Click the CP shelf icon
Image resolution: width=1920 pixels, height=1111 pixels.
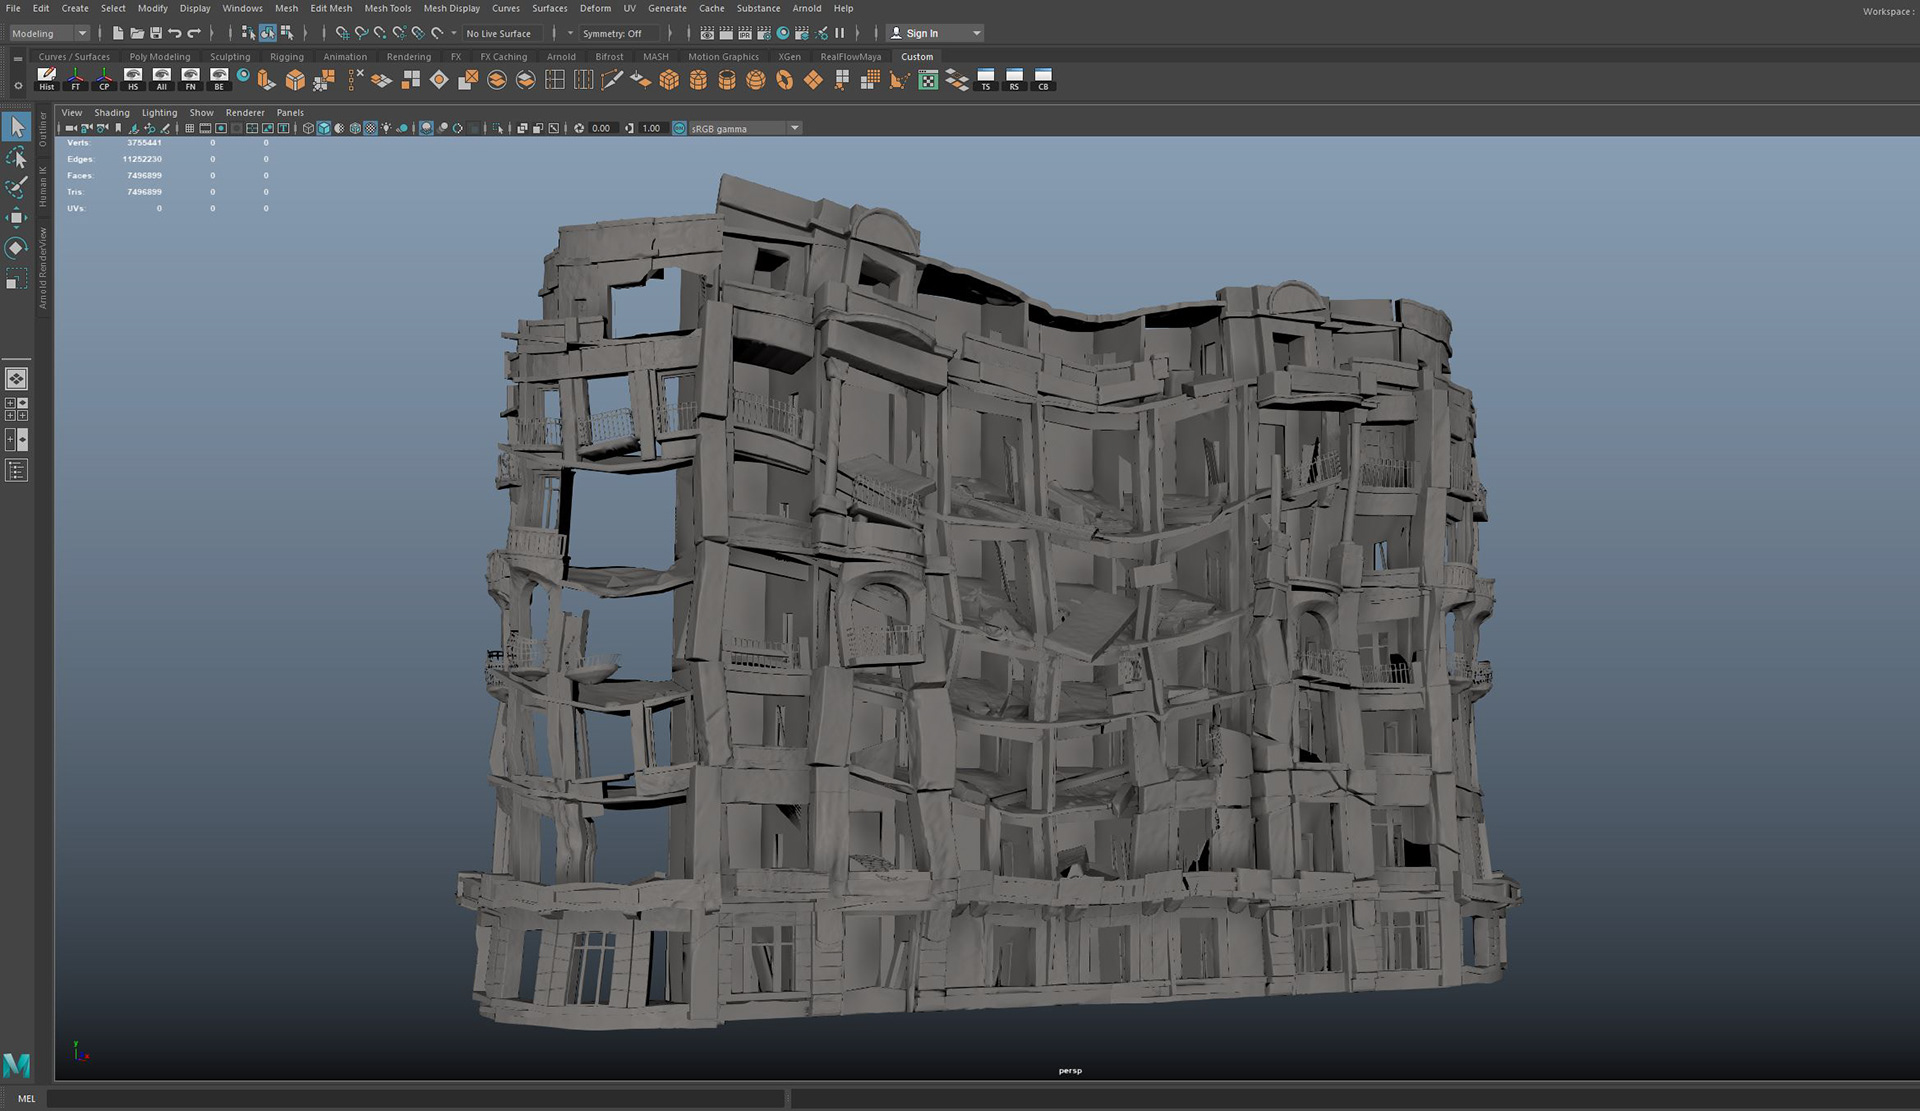pyautogui.click(x=104, y=80)
